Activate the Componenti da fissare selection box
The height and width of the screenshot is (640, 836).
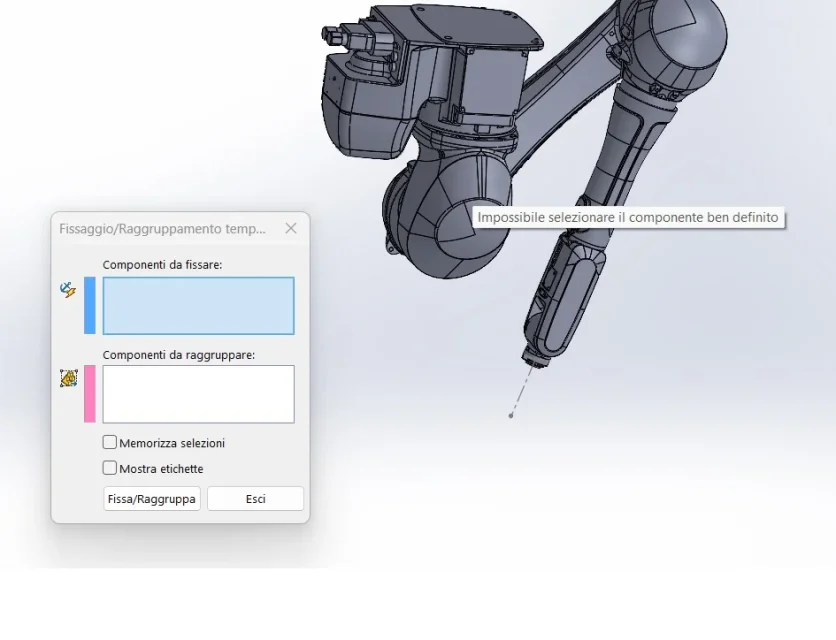point(198,306)
